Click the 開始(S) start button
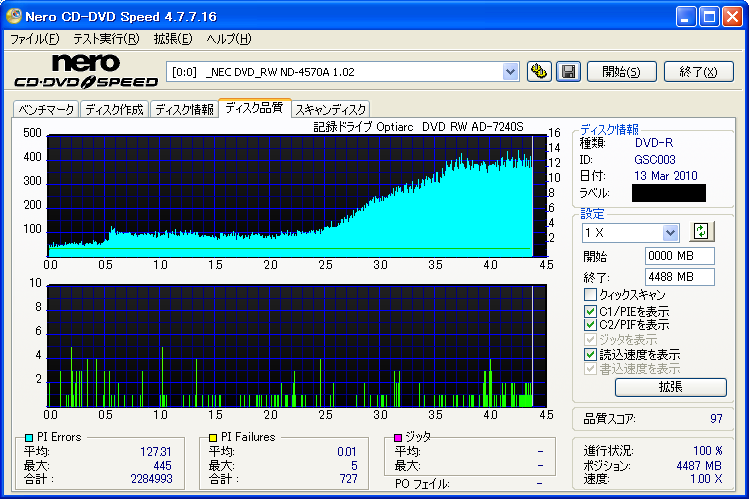The height and width of the screenshot is (499, 749). tap(621, 72)
